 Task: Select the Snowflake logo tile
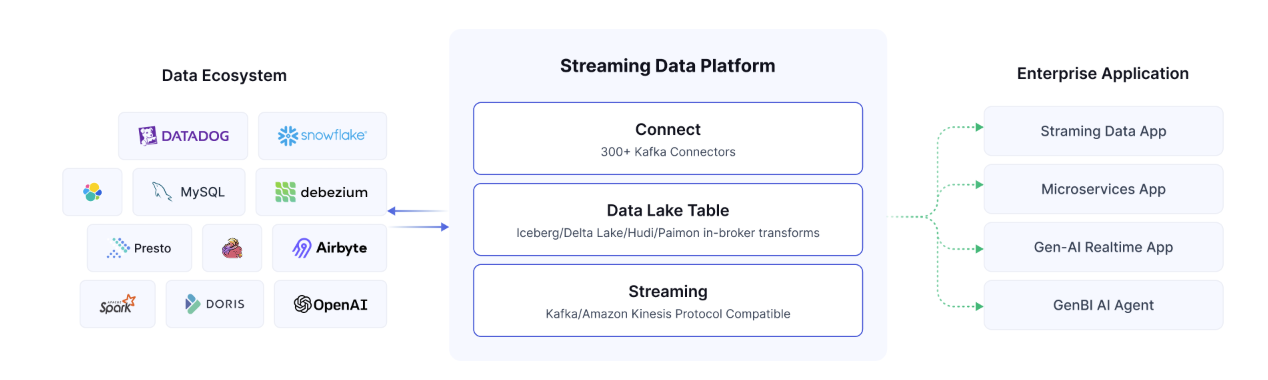pos(322,136)
